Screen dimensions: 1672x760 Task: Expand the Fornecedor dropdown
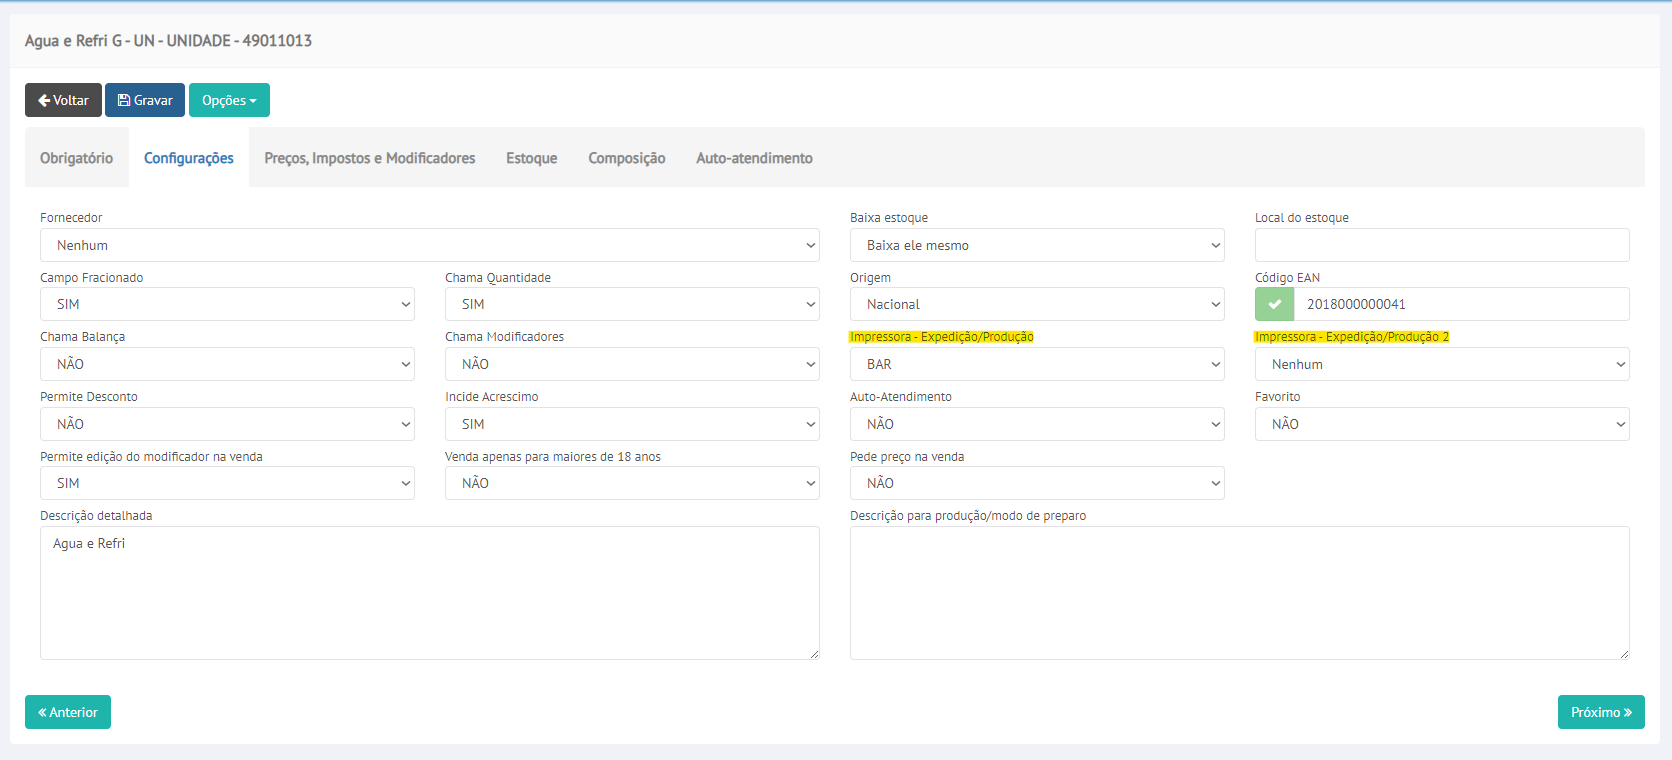429,245
